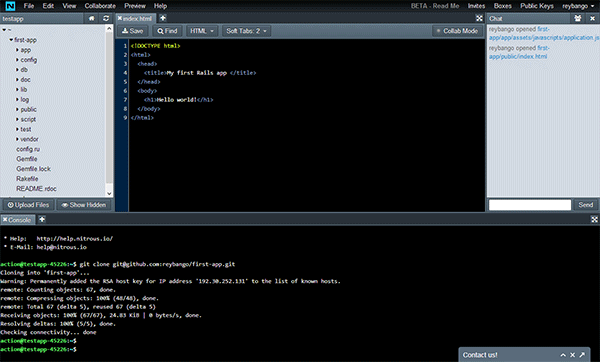This screenshot has height=362, width=600.
Task: Open the Edit menu
Action: (48, 6)
